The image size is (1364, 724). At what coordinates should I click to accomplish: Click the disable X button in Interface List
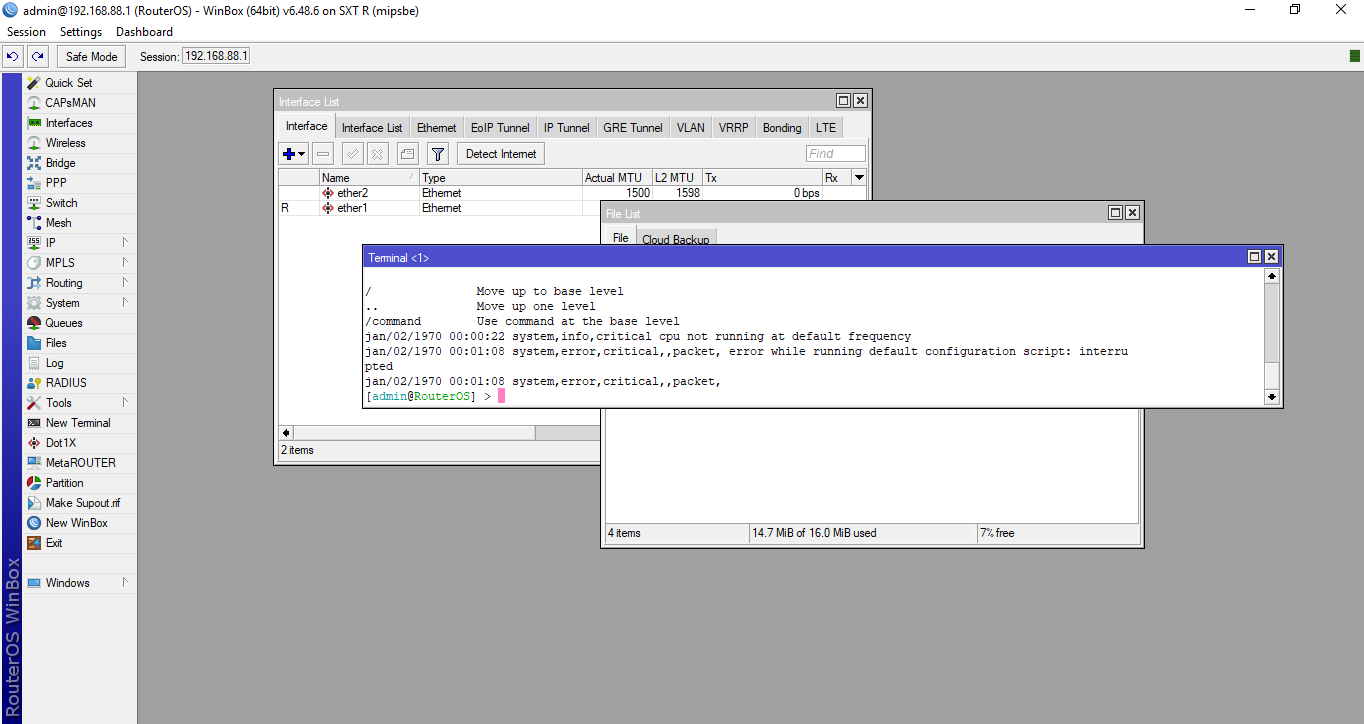tap(377, 154)
